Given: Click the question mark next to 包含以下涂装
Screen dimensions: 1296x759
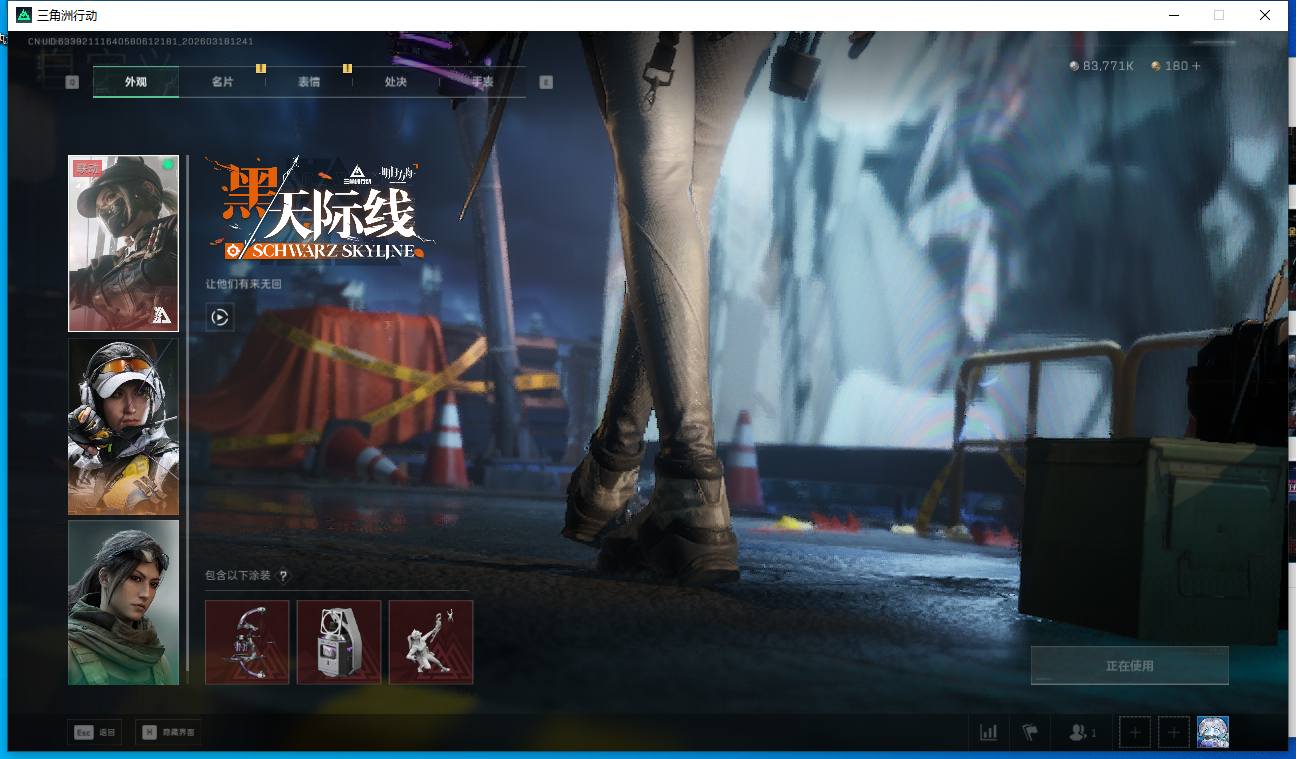Looking at the screenshot, I should click(283, 576).
